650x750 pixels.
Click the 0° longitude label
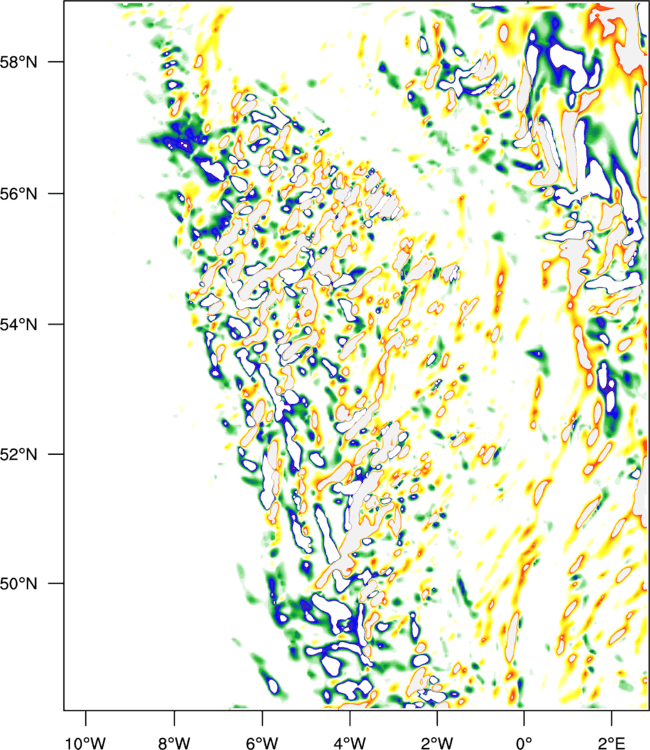524,742
